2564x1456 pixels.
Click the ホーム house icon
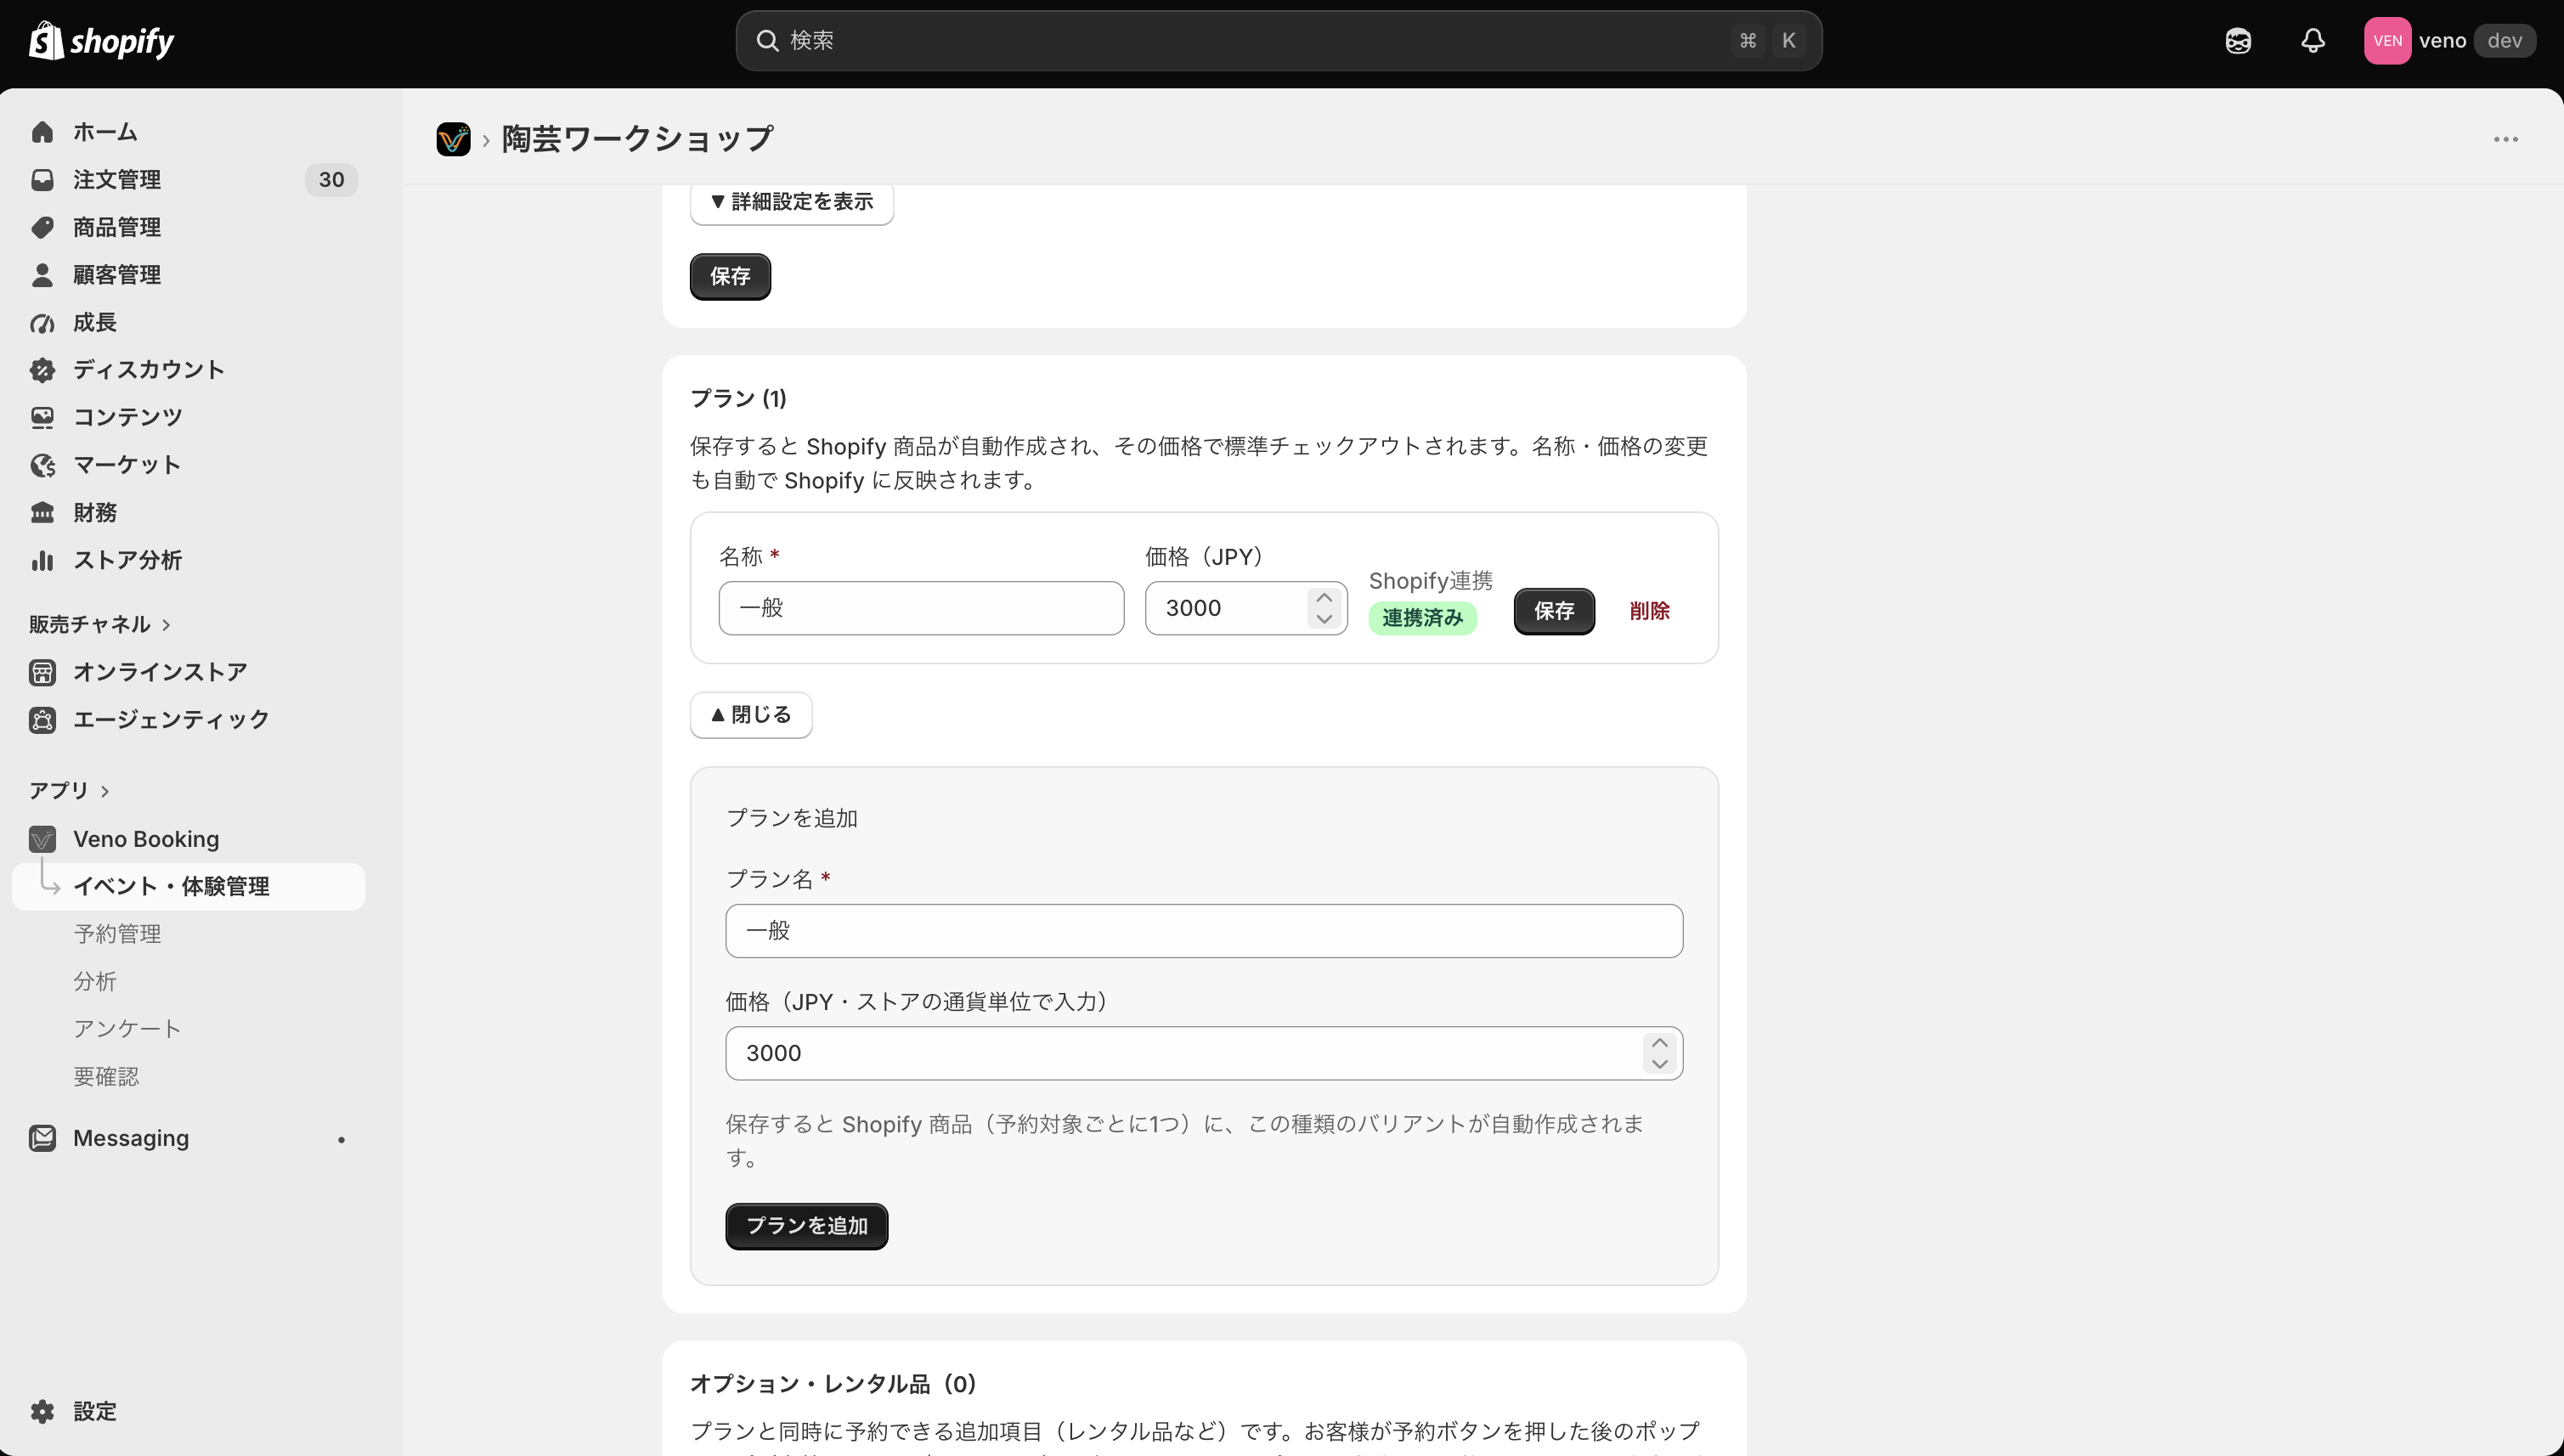click(x=42, y=132)
